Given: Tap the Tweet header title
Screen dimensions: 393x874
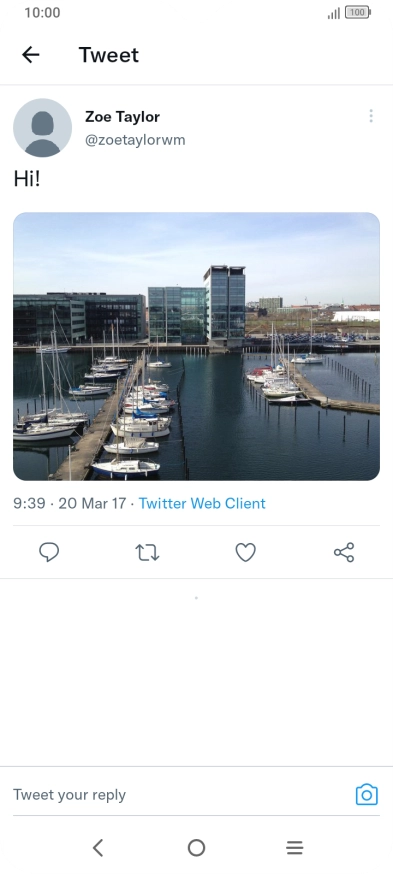Looking at the screenshot, I should point(109,55).
